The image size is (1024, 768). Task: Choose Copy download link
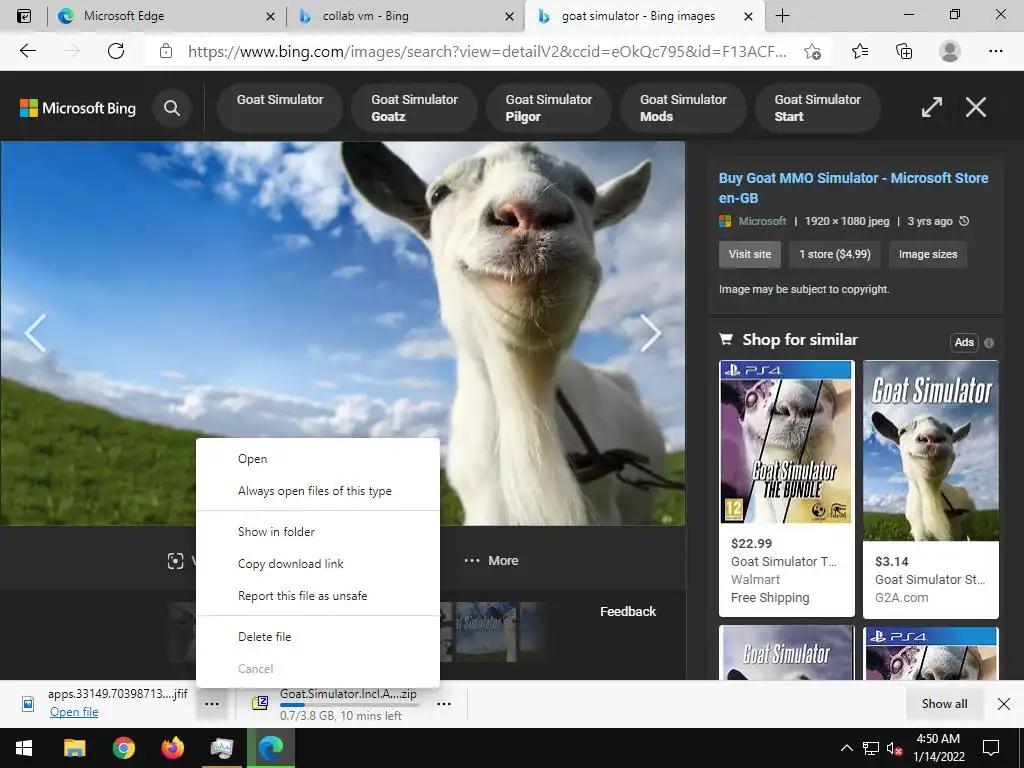click(318, 564)
